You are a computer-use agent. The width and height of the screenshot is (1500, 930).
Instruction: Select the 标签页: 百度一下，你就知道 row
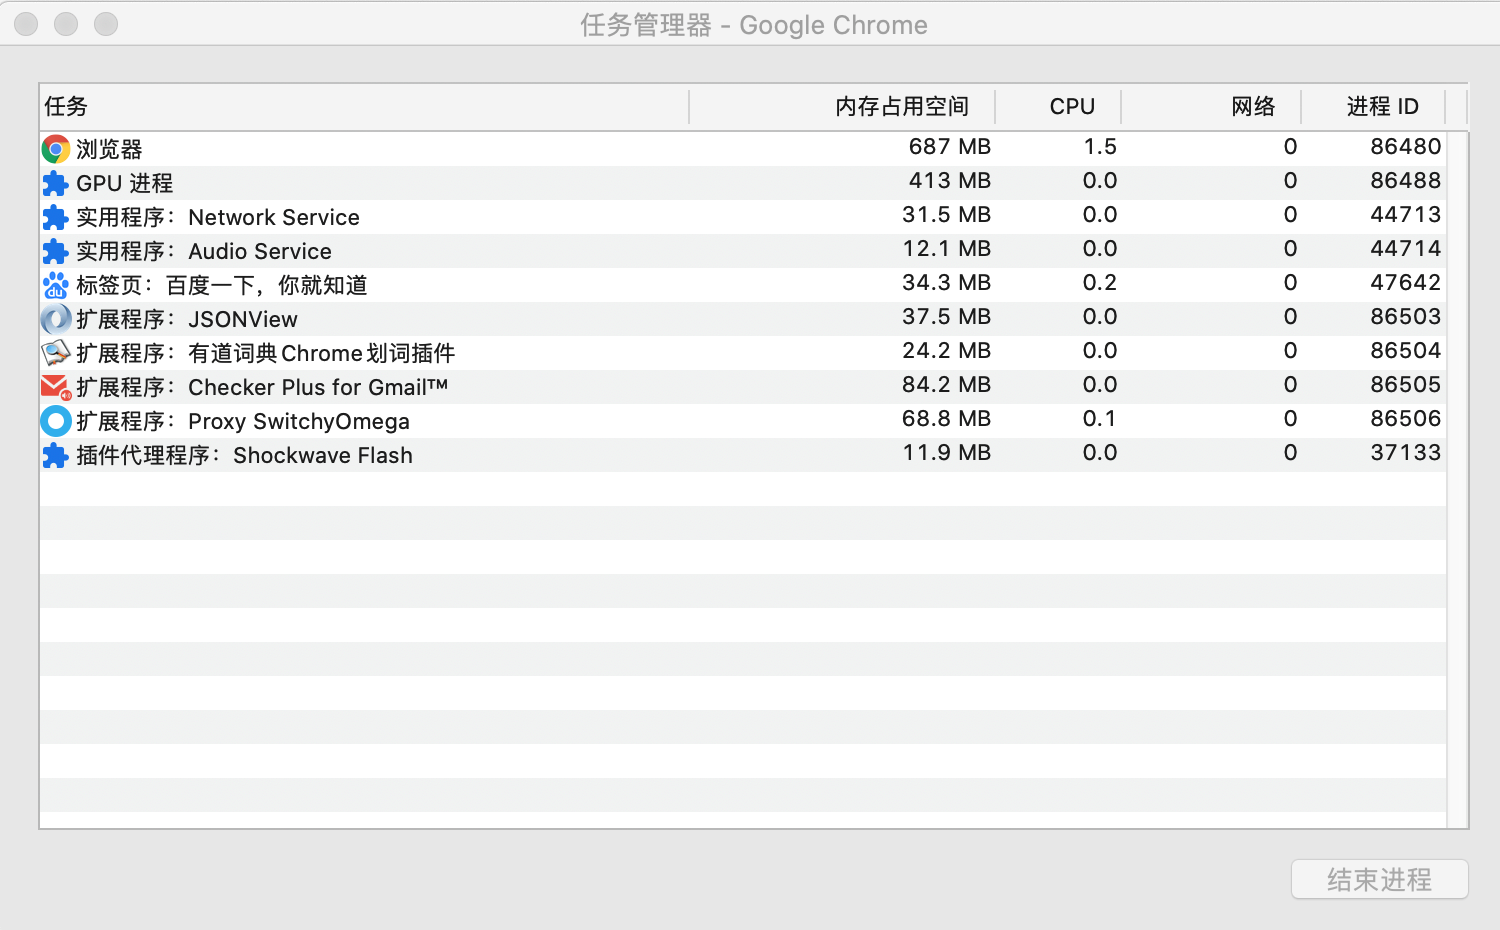pos(743,285)
